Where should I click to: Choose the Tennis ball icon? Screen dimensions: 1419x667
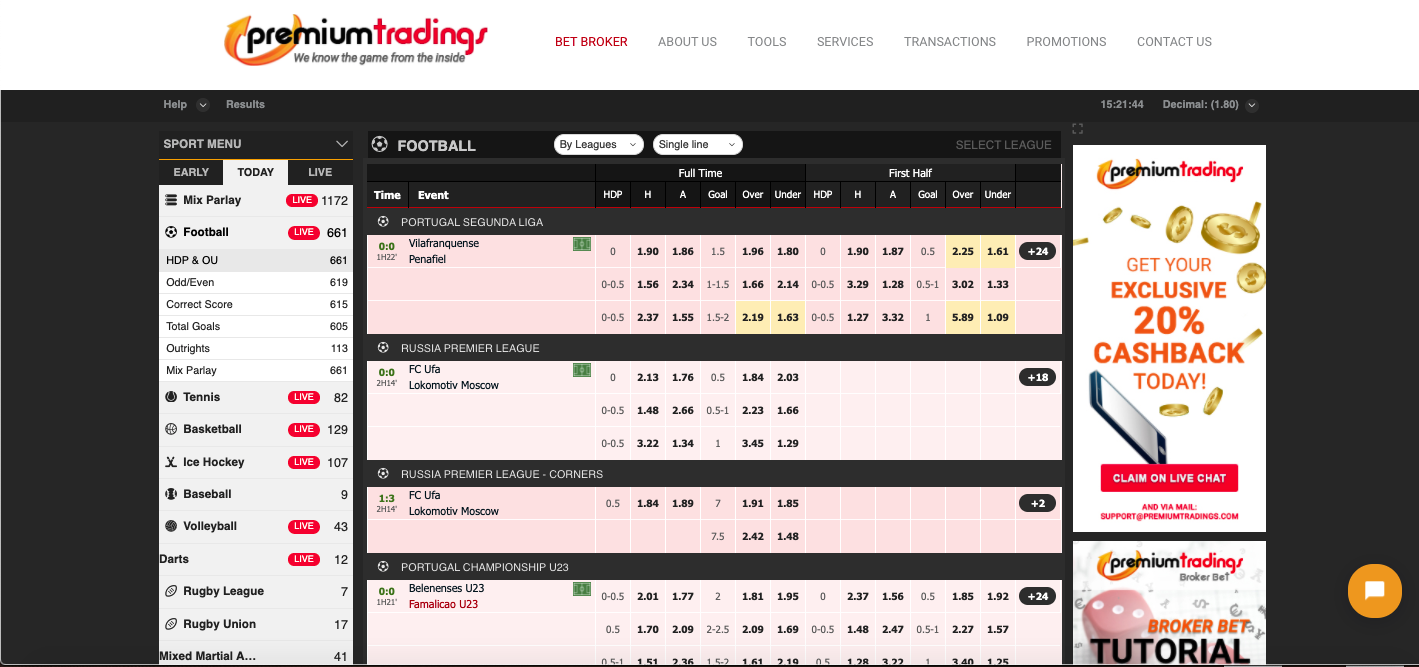click(171, 397)
